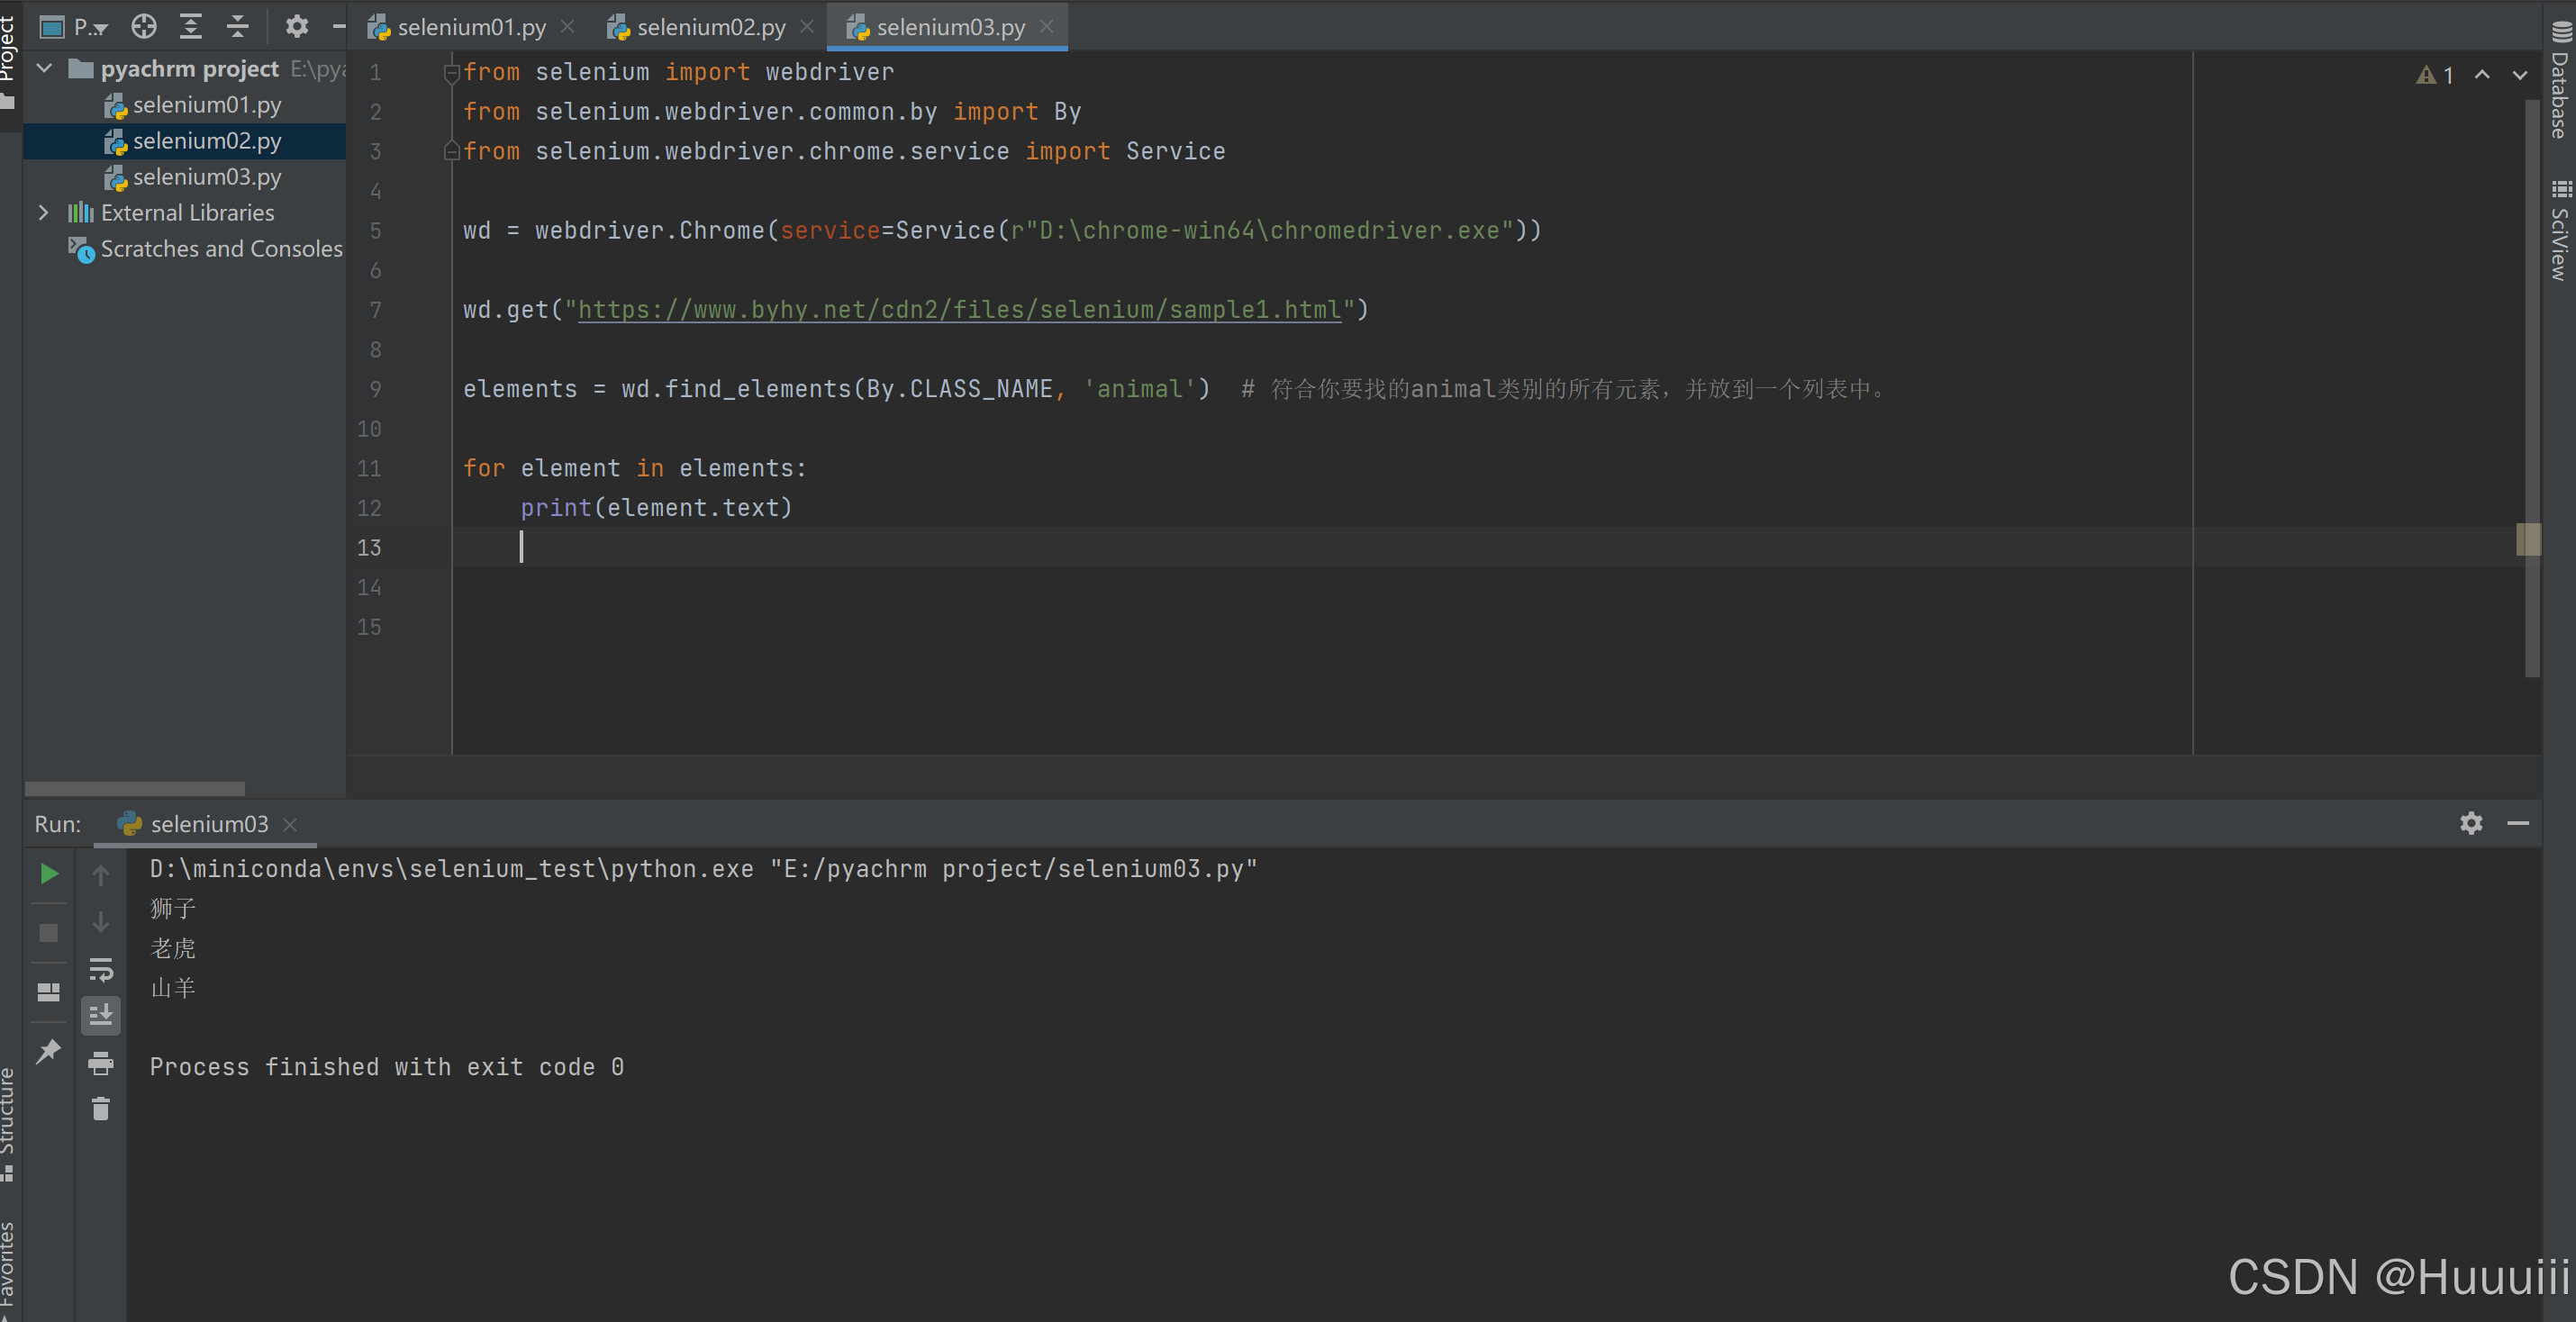Clear run console with trash icon

(100, 1109)
